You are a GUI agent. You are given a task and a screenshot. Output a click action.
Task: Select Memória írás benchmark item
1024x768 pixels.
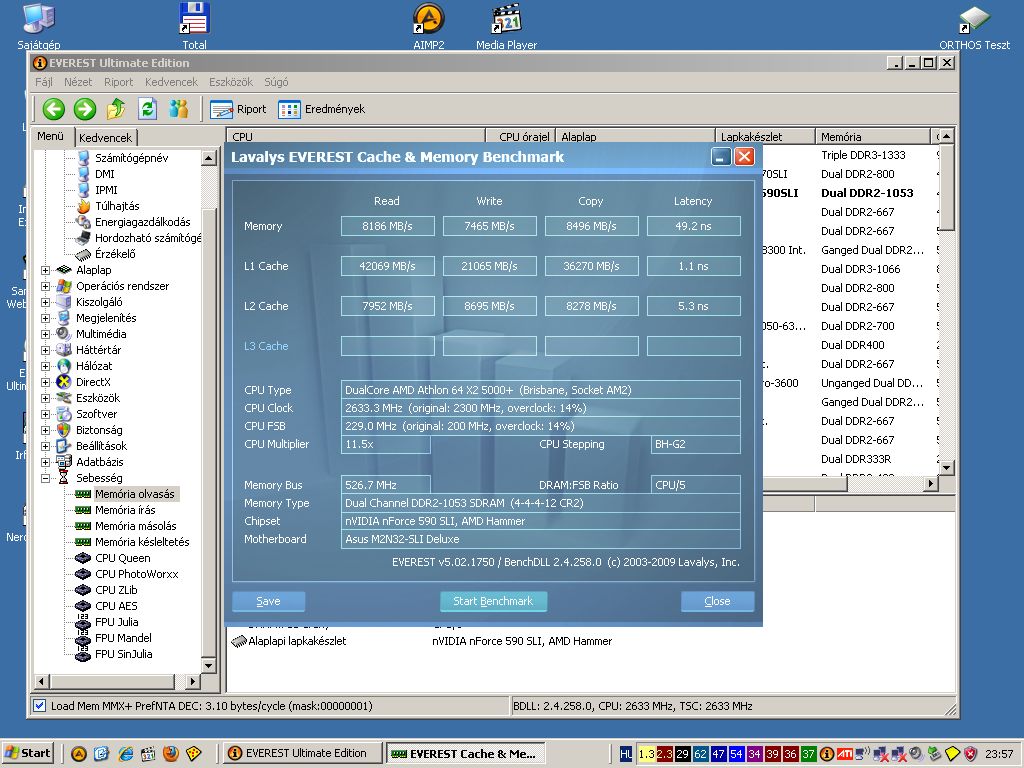116,510
